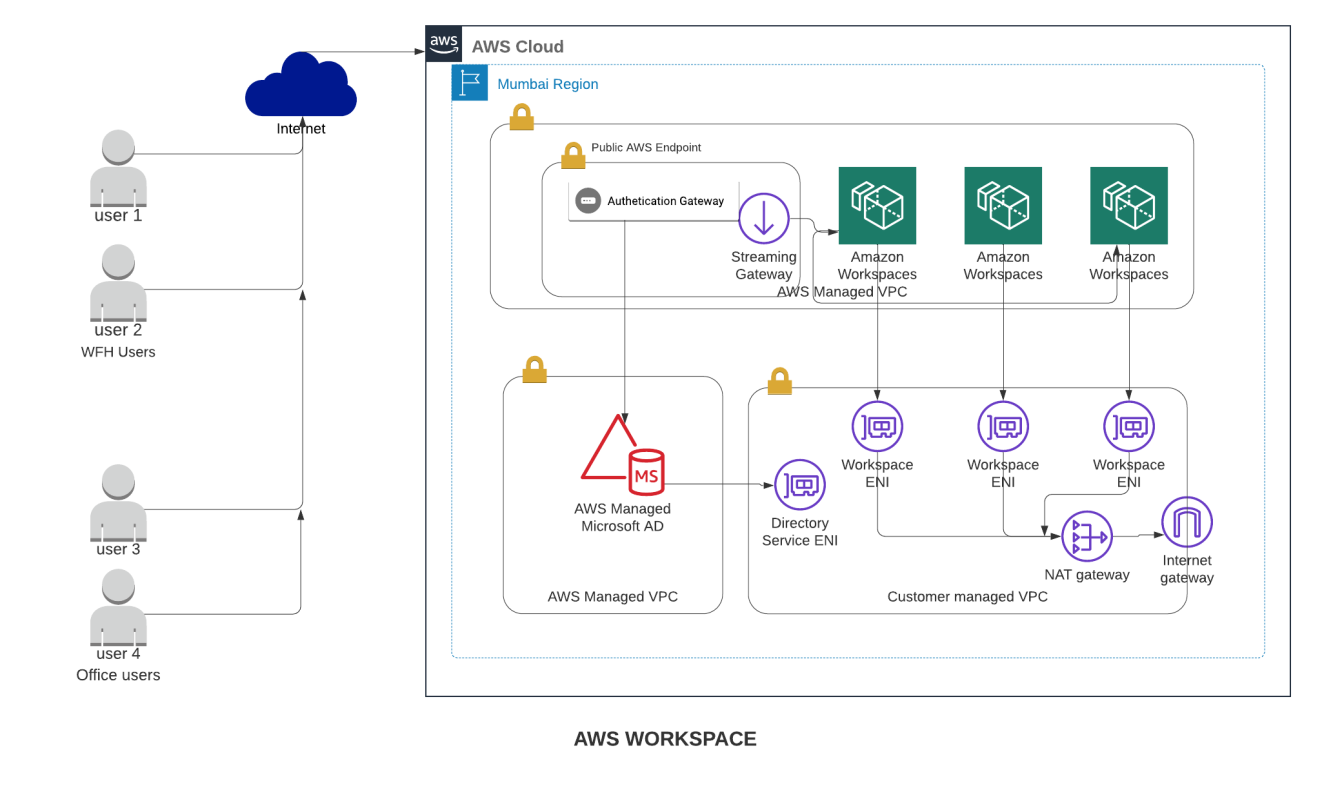Click the 'Office users' label

[118, 675]
